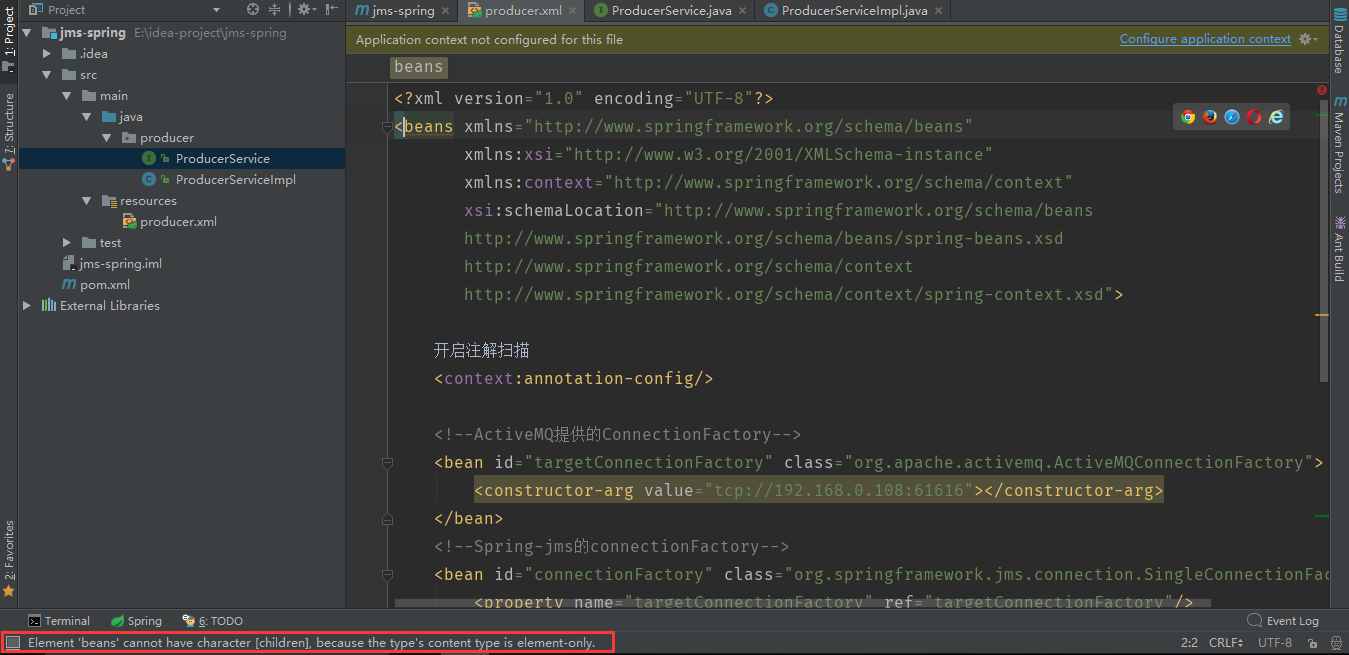Screen dimensions: 1349x655
Task: Open the application context gear menu
Action: point(1307,39)
